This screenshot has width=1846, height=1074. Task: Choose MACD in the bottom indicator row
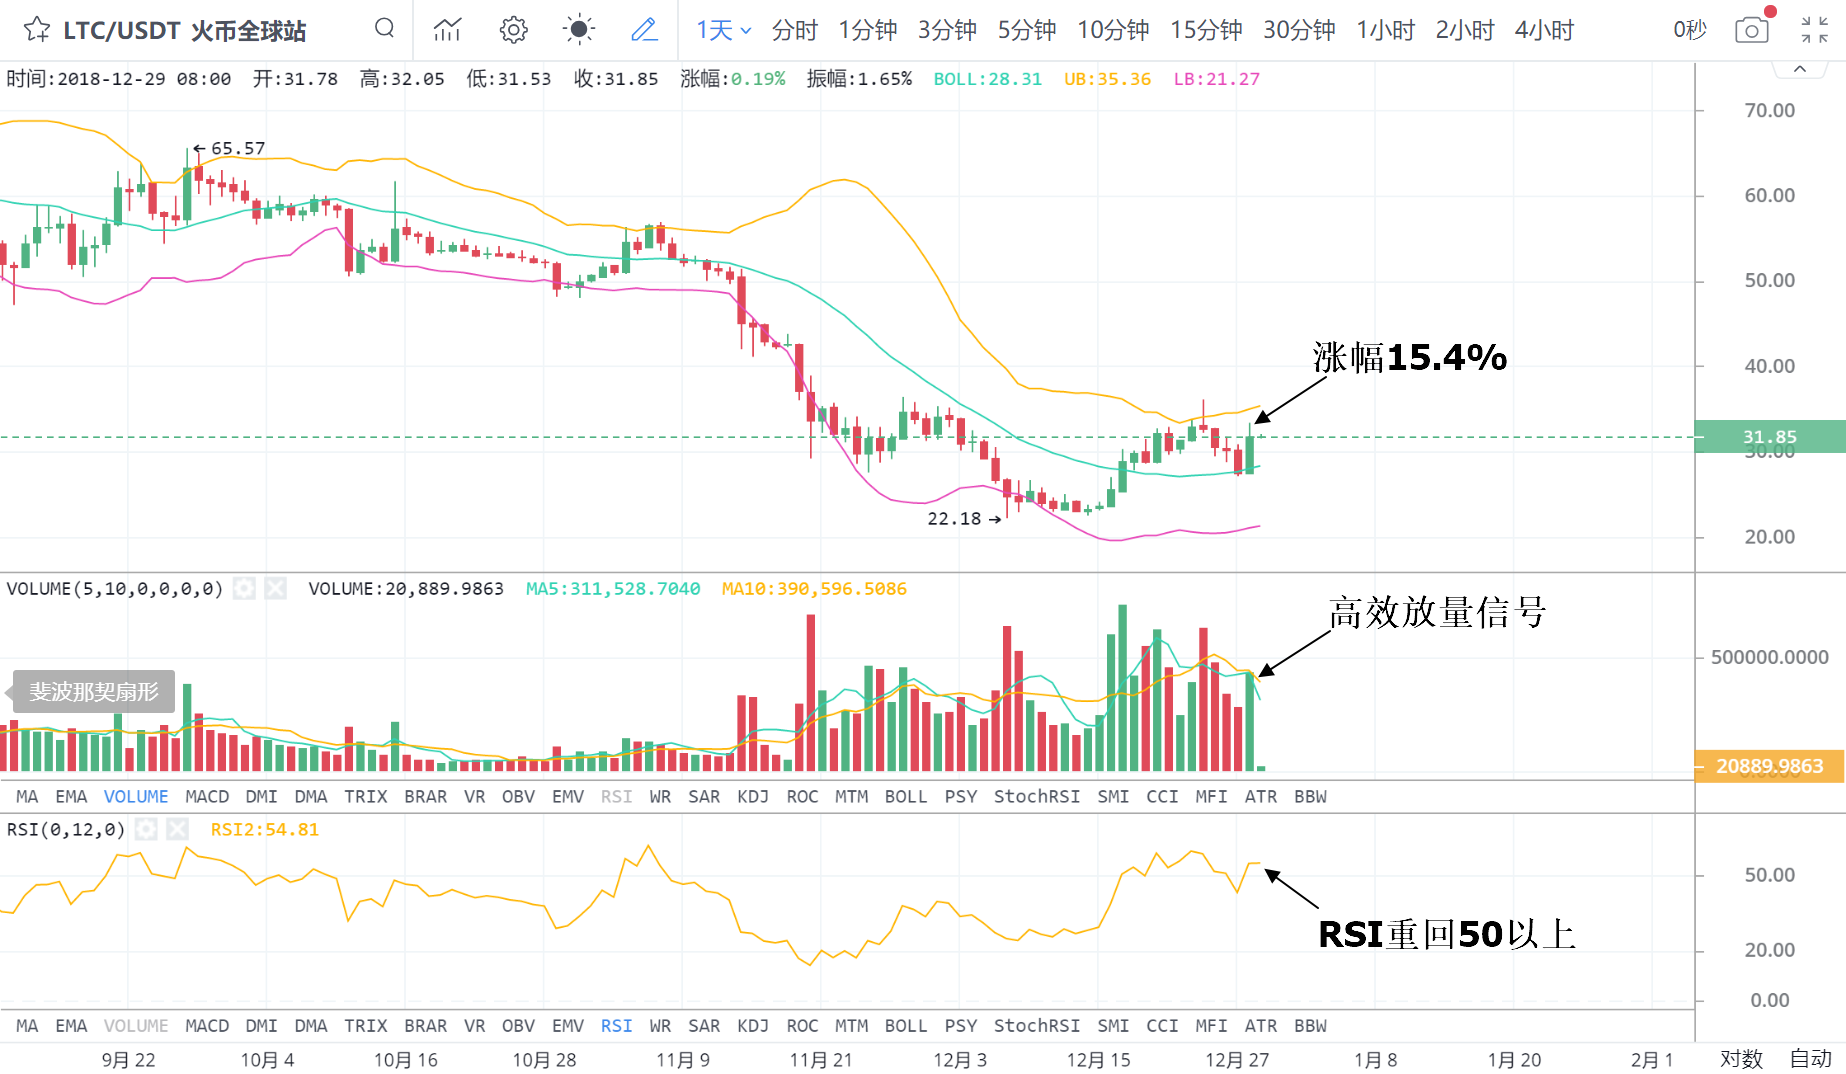[x=207, y=1025]
